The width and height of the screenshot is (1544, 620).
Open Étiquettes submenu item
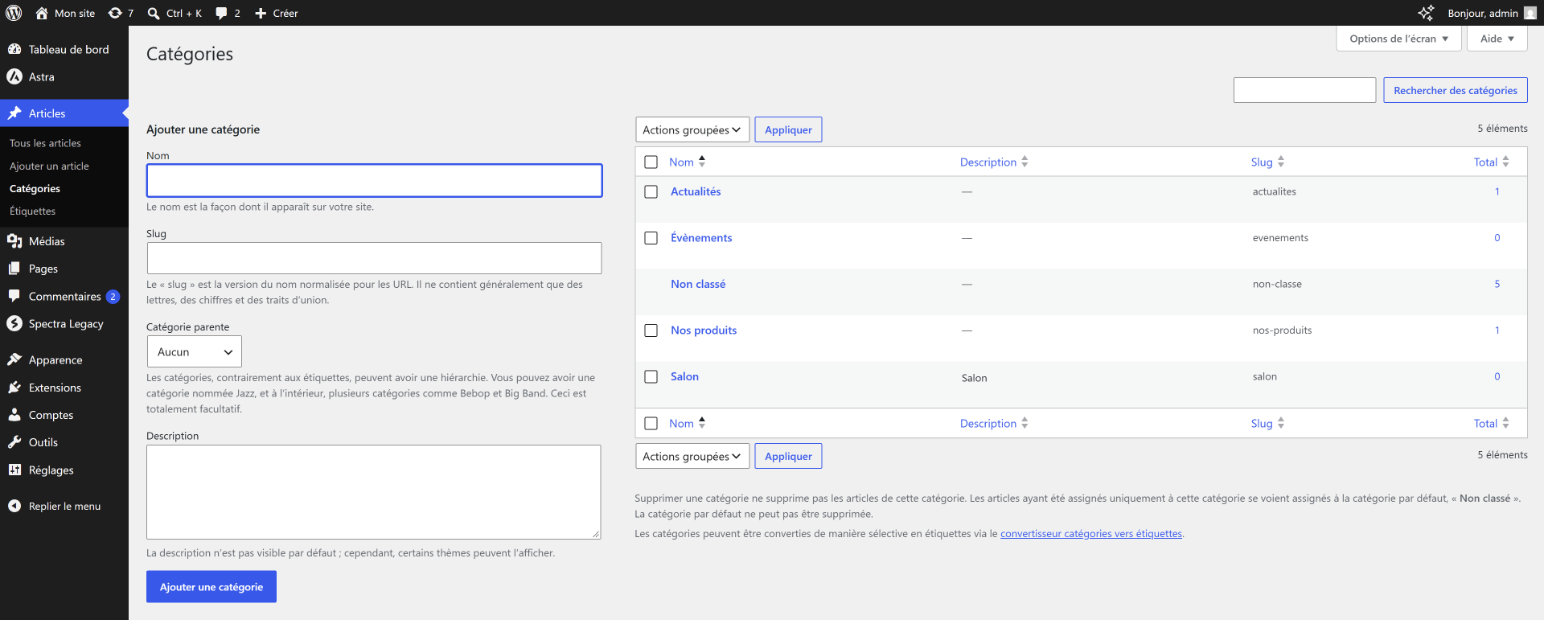[33, 211]
